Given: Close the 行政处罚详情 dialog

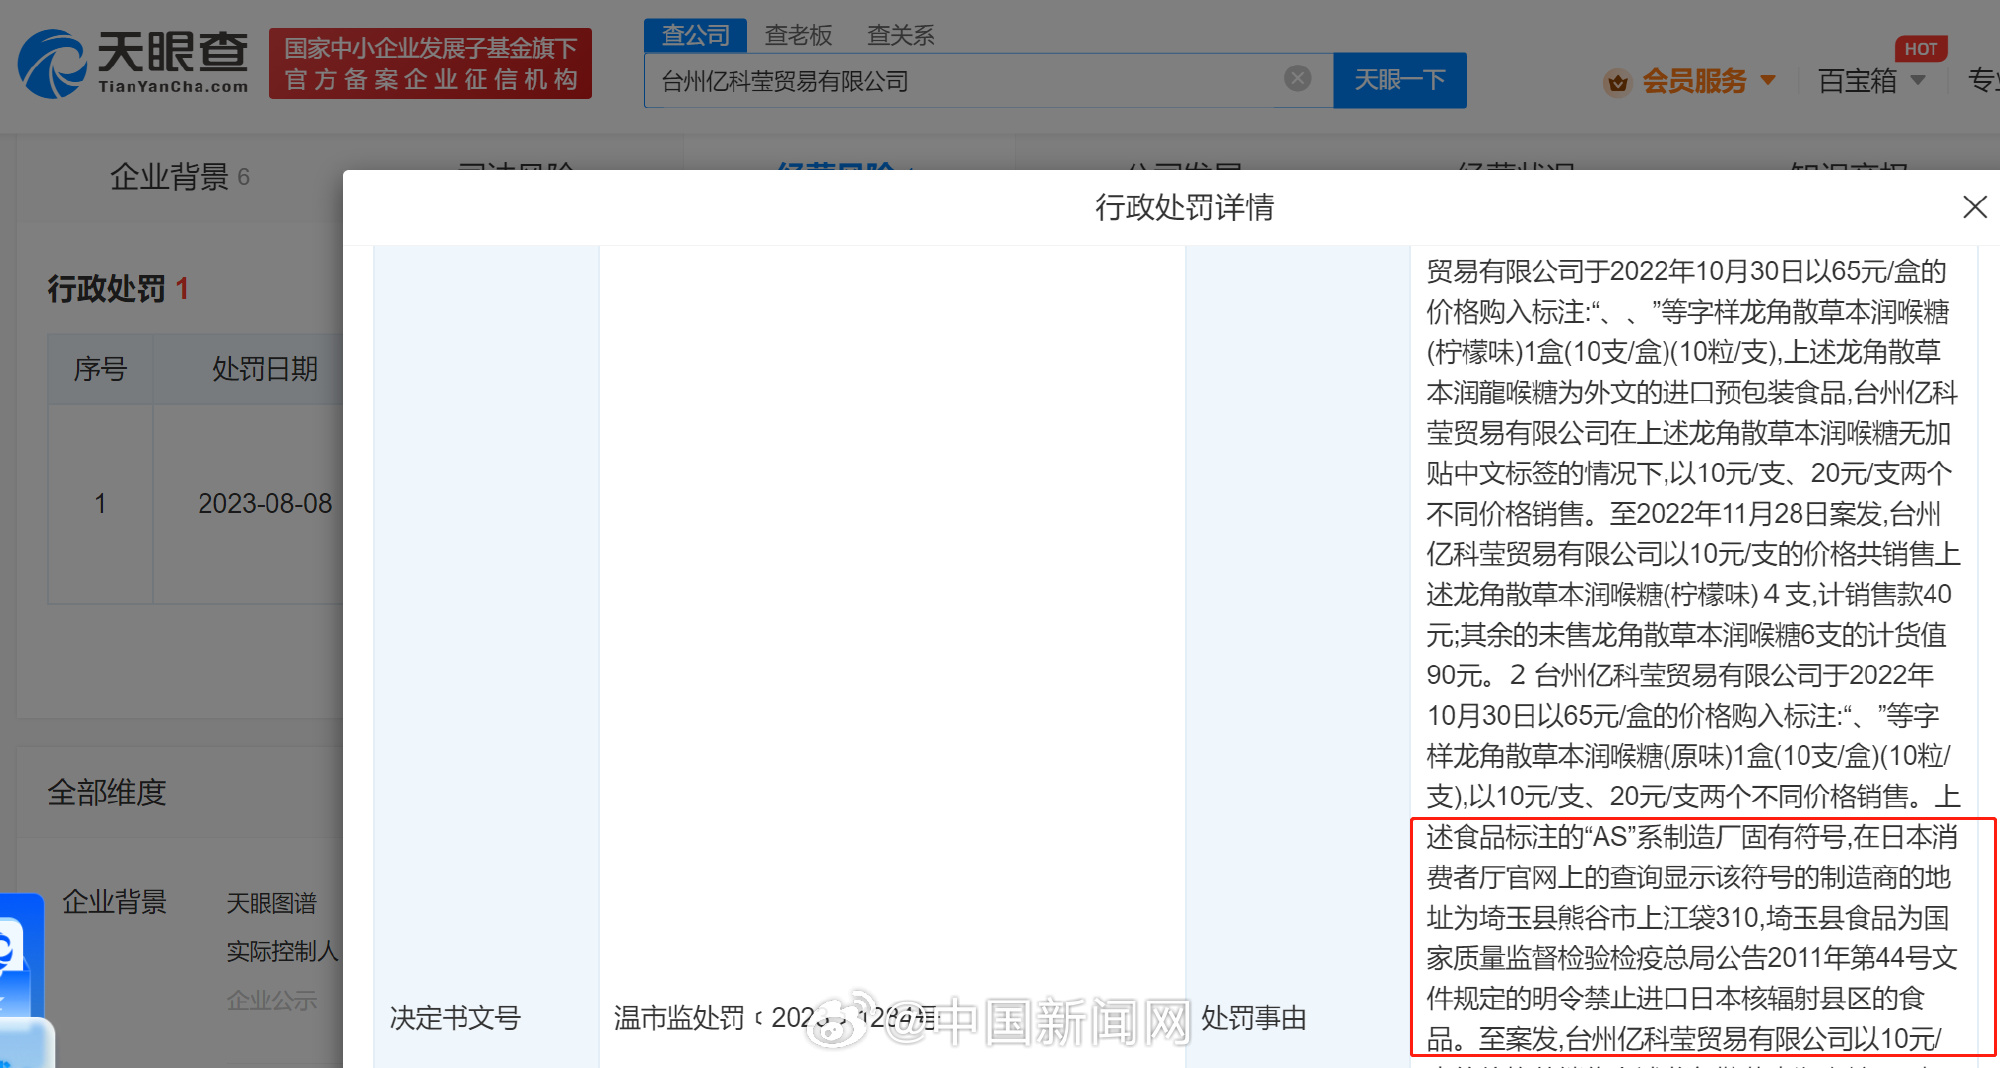Looking at the screenshot, I should pos(1974,207).
